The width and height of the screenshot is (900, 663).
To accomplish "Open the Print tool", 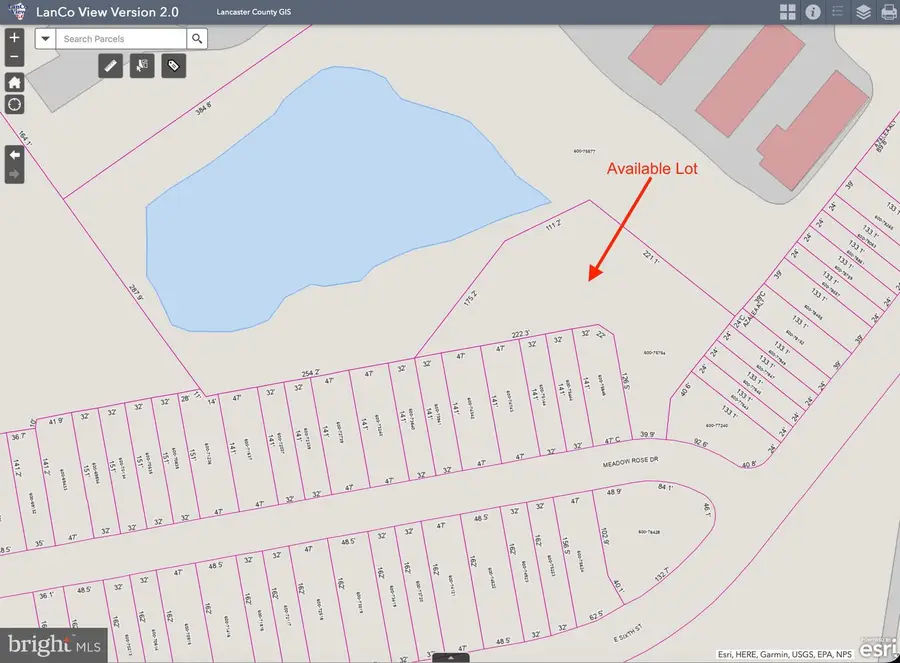I will (x=888, y=12).
